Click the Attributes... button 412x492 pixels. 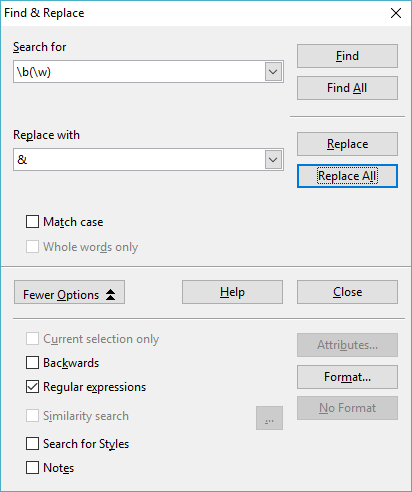[347, 345]
